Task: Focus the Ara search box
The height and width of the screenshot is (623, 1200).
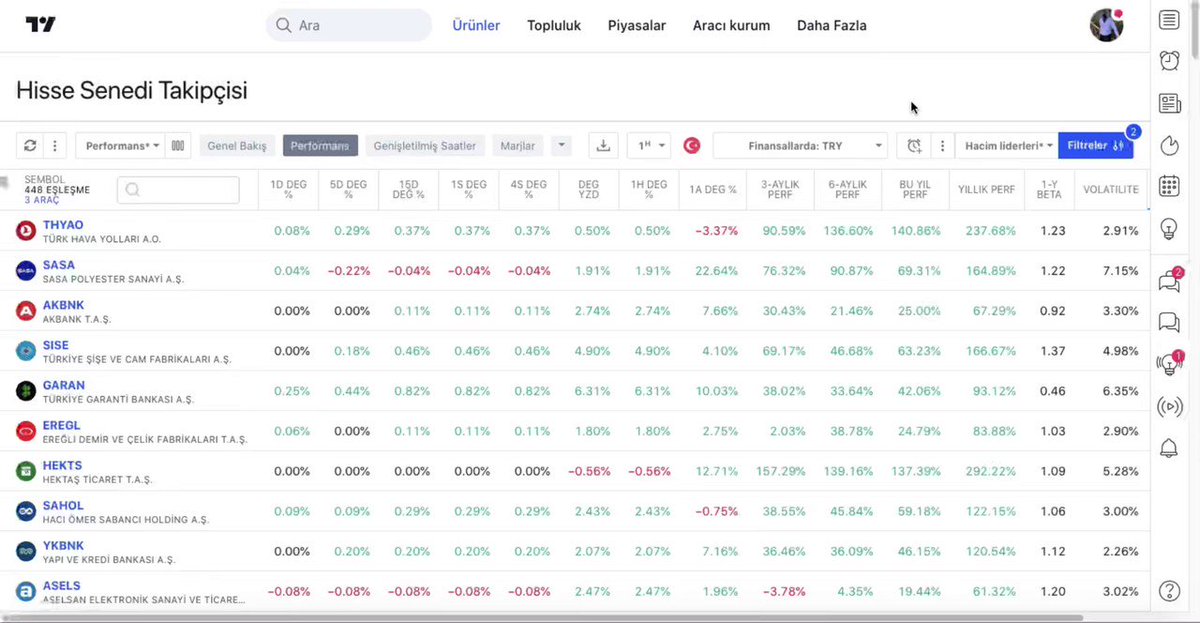Action: coord(349,25)
